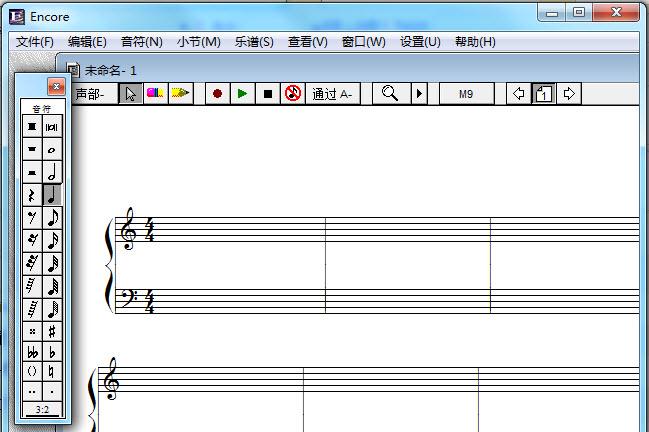Image resolution: width=649 pixels, height=432 pixels.
Task: Select the 128th note in palette
Action: [52, 309]
